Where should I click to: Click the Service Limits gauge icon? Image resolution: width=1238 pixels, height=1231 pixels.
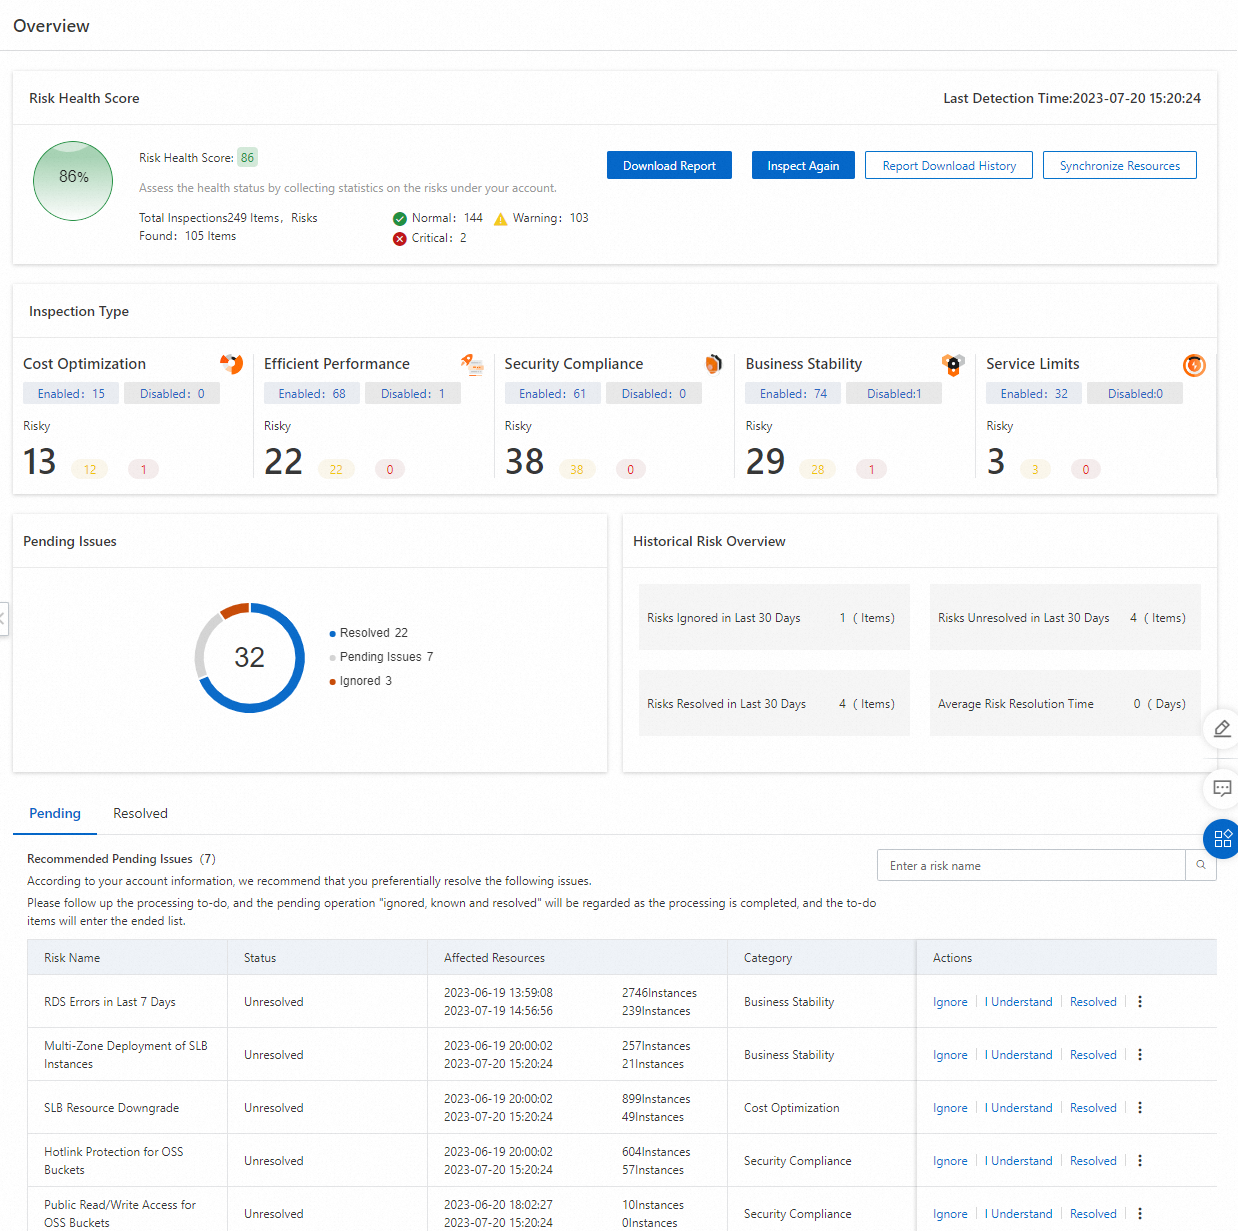pos(1194,365)
